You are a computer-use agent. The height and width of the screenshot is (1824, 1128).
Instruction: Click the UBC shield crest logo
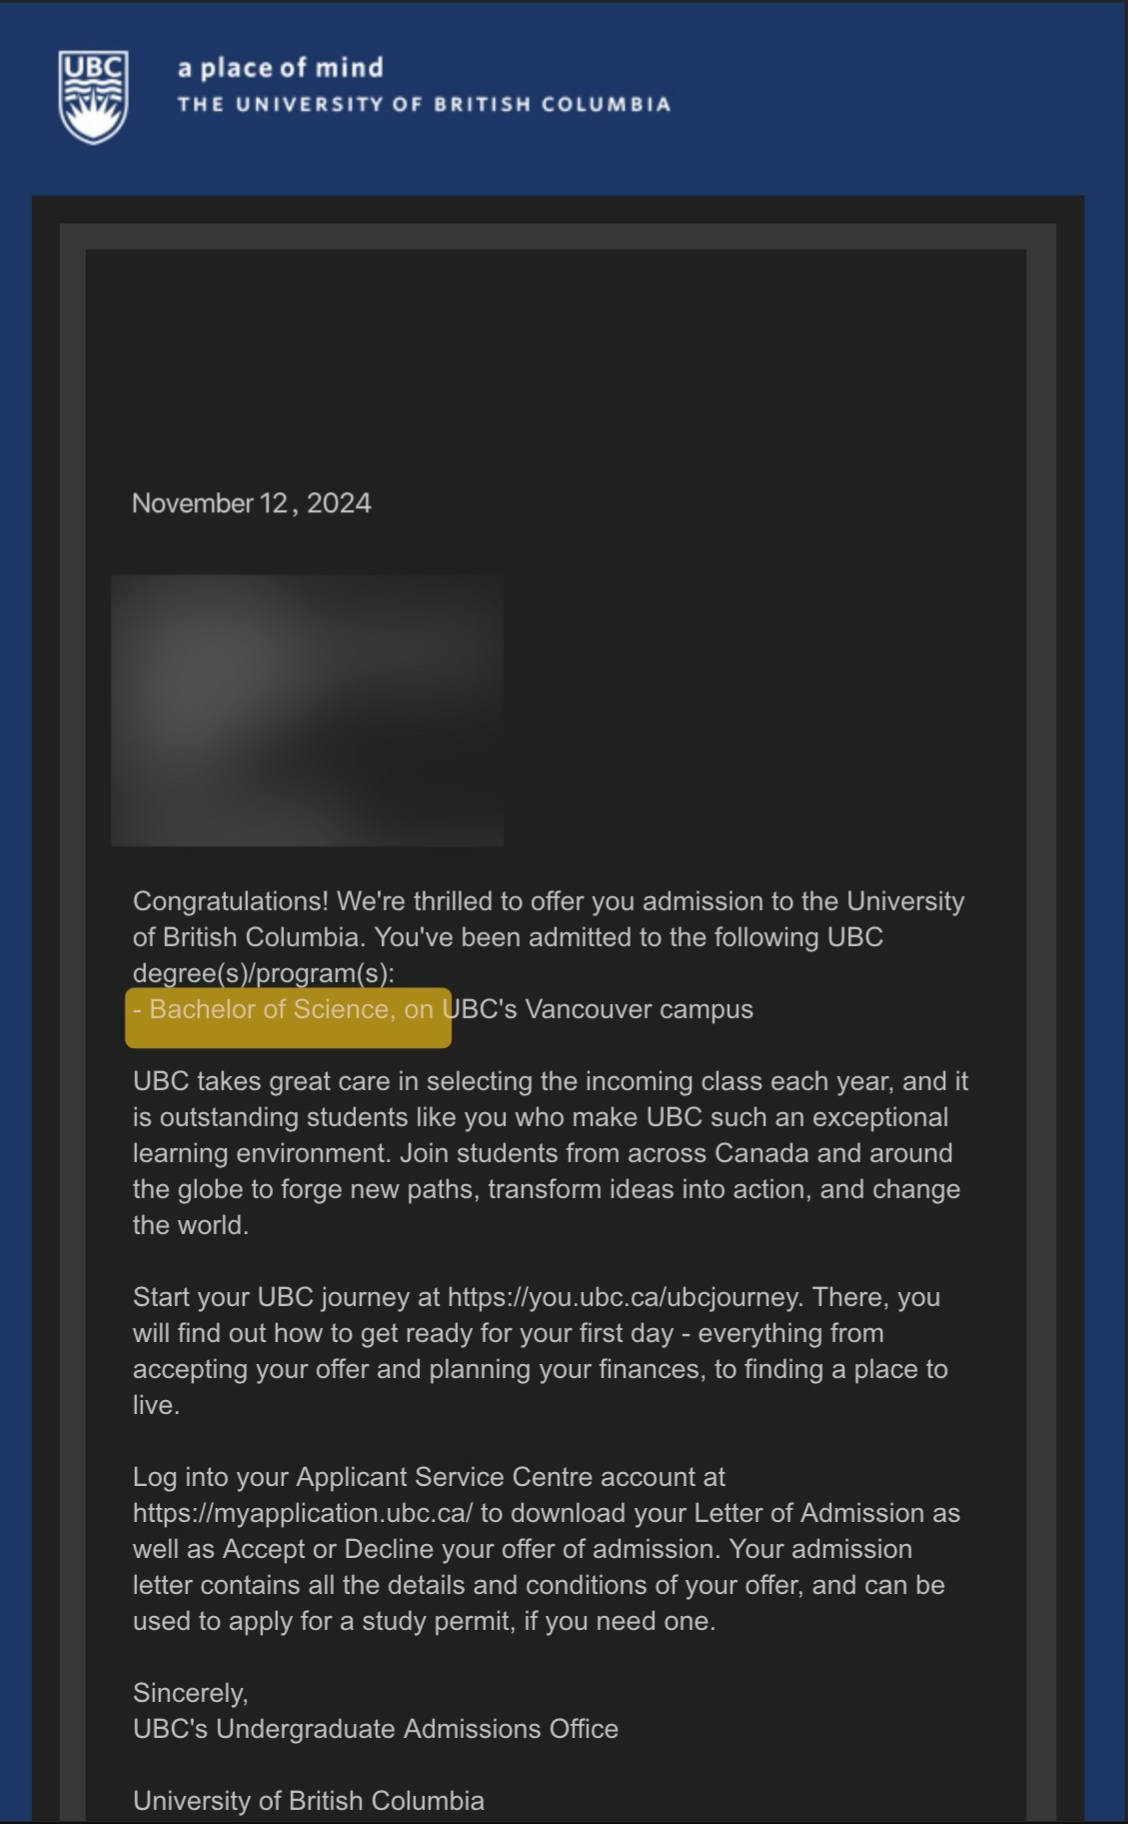point(93,97)
